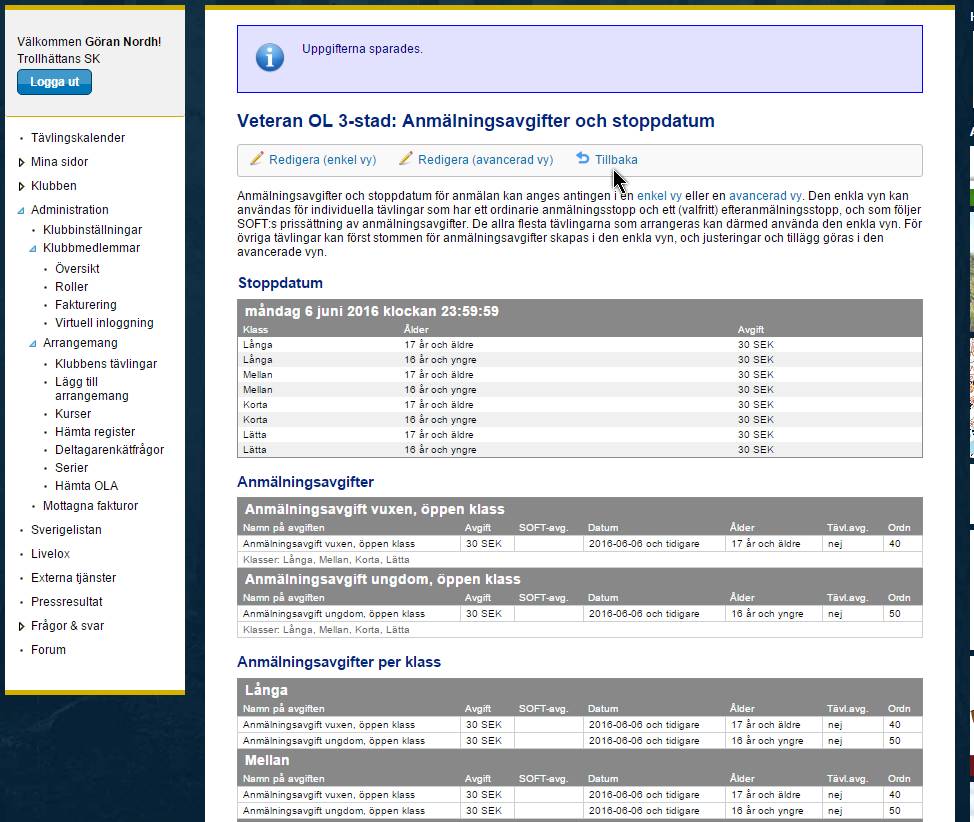Open Livelox in the sidebar

click(x=50, y=554)
